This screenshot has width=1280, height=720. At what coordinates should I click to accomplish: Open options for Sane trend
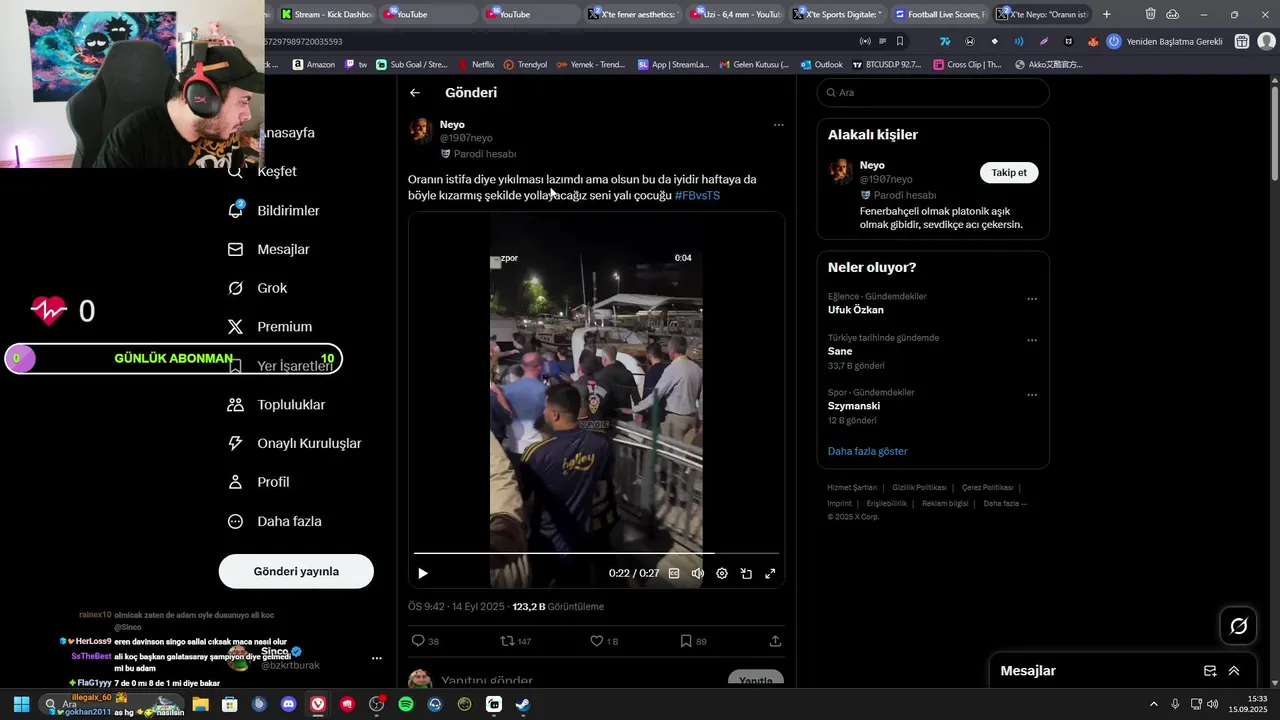coord(1032,340)
